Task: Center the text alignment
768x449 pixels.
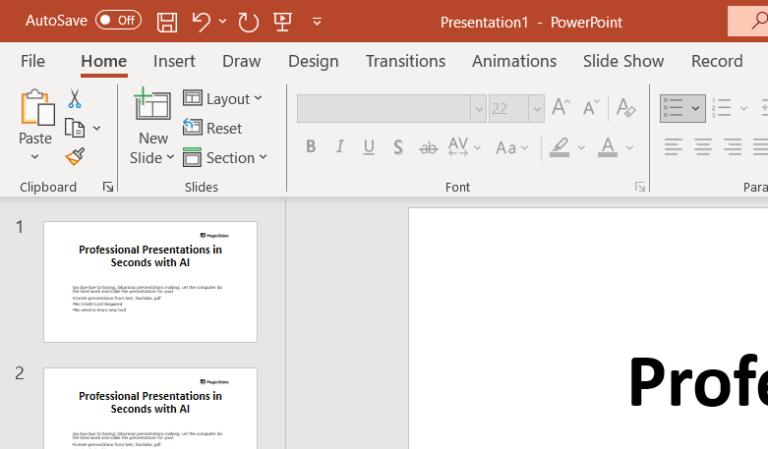Action: (703, 146)
